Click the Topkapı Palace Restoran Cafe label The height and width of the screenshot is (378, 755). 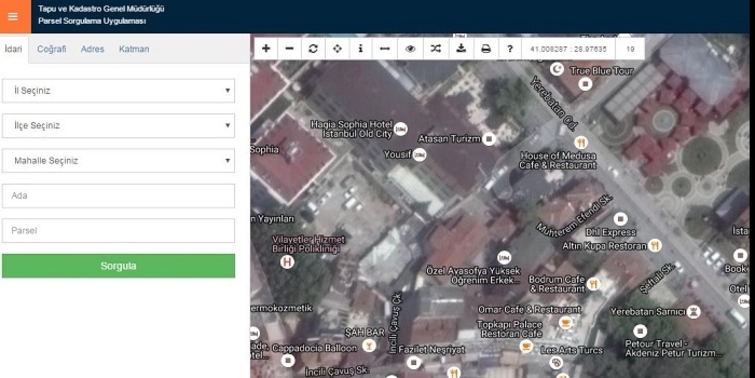click(x=509, y=329)
